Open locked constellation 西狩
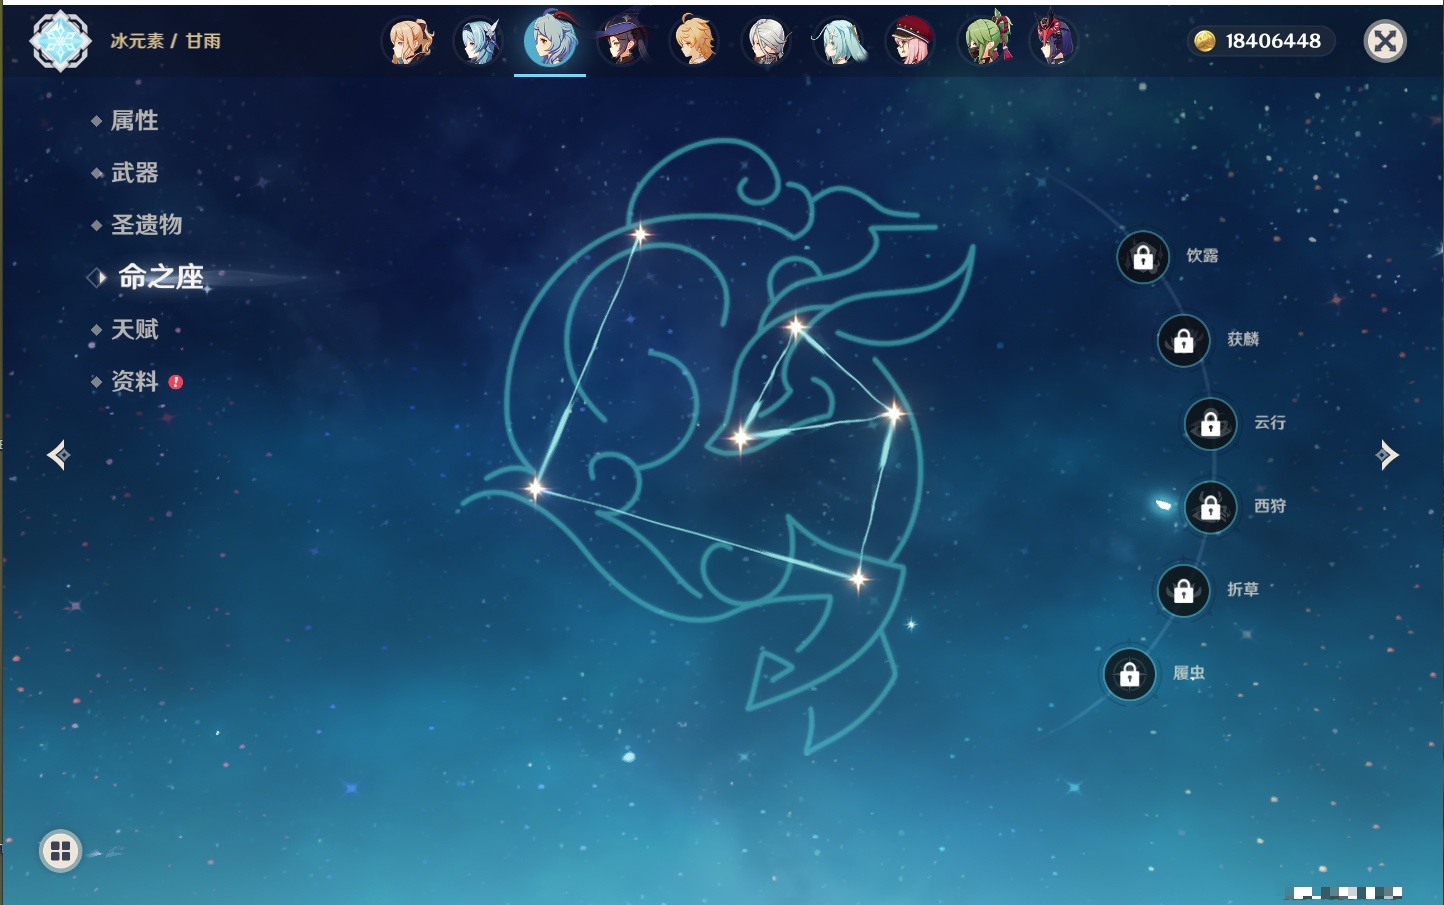Image resolution: width=1444 pixels, height=905 pixels. 1211,508
